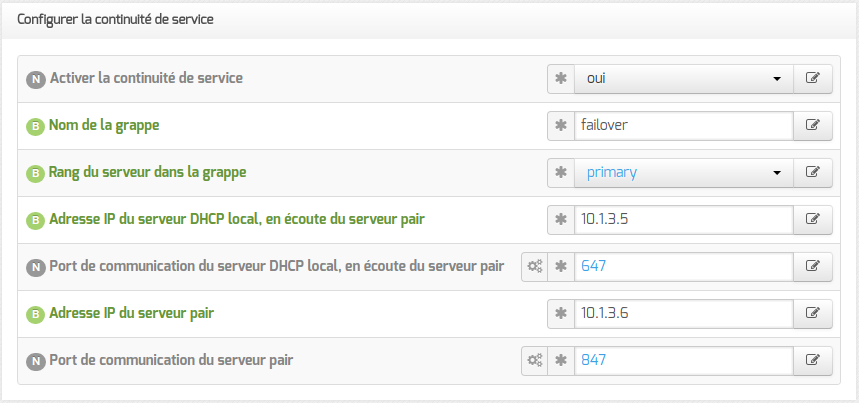
Task: Click edit icon beside 10.1.3.6 field
Action: [x=813, y=314]
